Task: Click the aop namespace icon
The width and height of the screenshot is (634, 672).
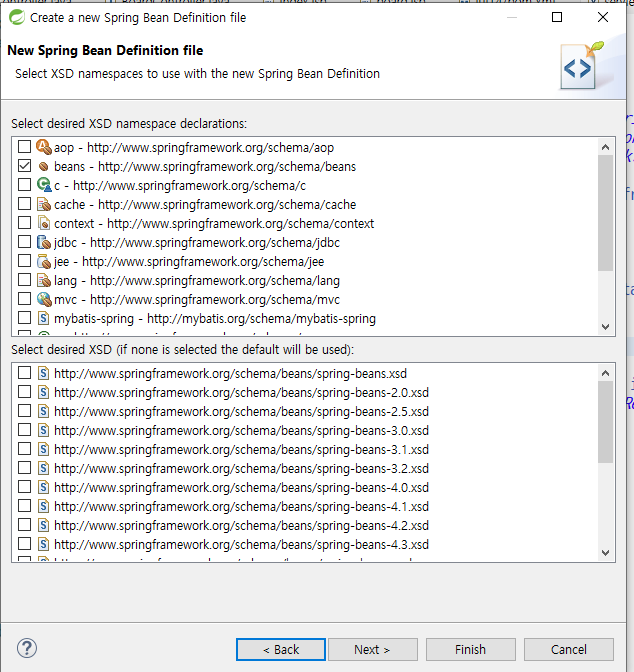Action: (43, 147)
